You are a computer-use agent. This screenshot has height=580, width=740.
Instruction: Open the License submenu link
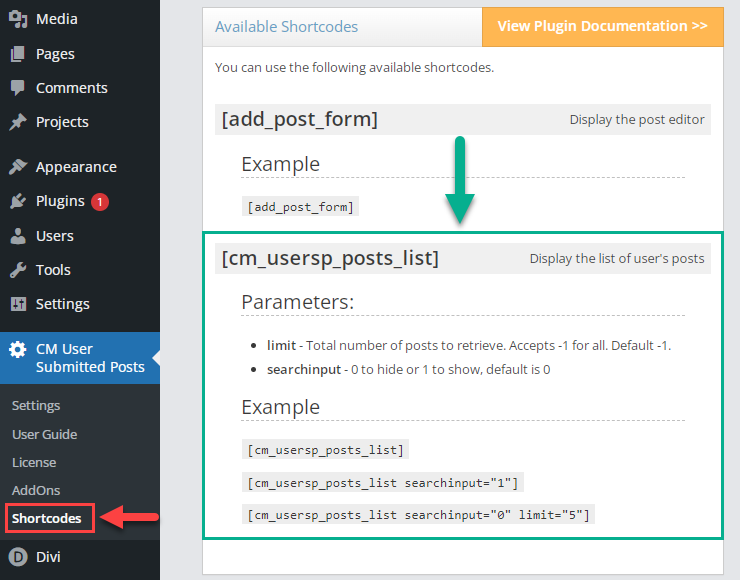pyautogui.click(x=34, y=462)
